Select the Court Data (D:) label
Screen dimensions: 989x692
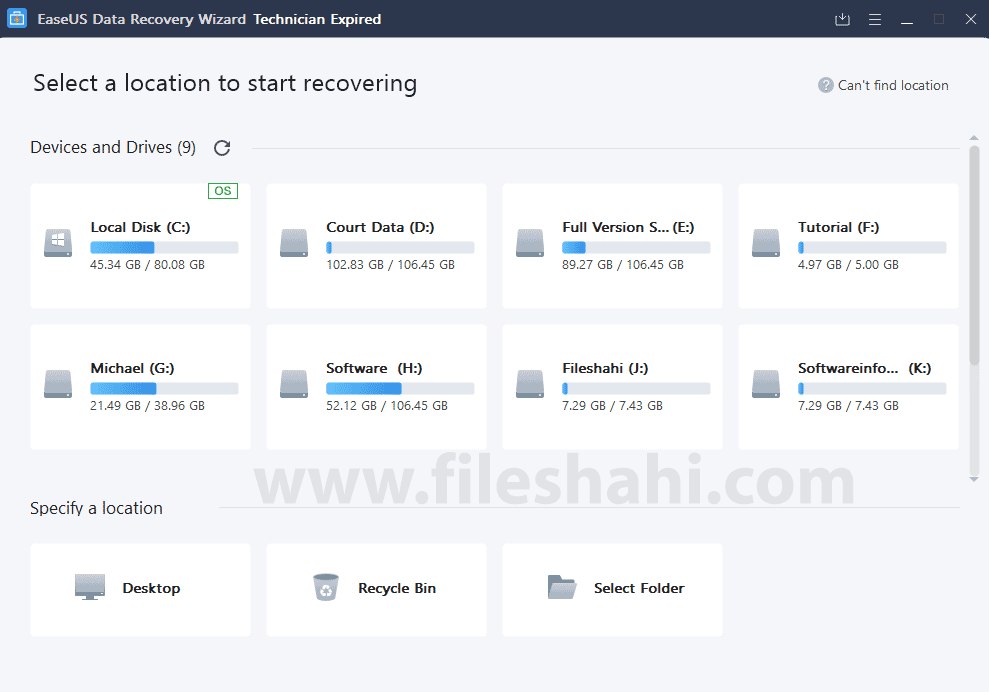380,227
